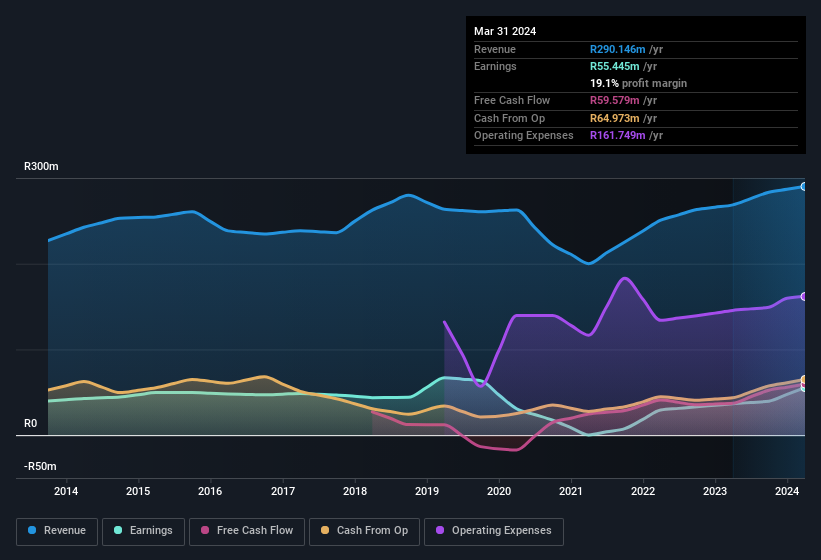The image size is (821, 560).
Task: Hide the Earnings series via legend
Action: [x=142, y=530]
